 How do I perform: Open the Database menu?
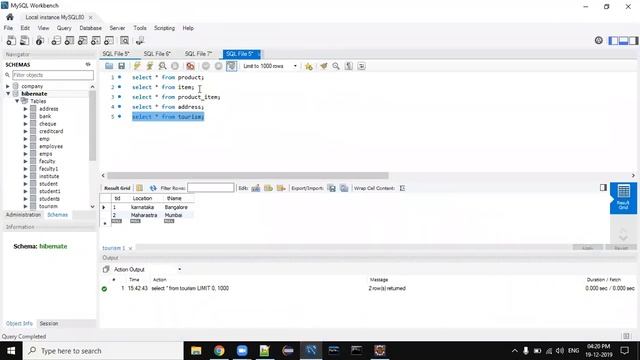click(x=91, y=28)
